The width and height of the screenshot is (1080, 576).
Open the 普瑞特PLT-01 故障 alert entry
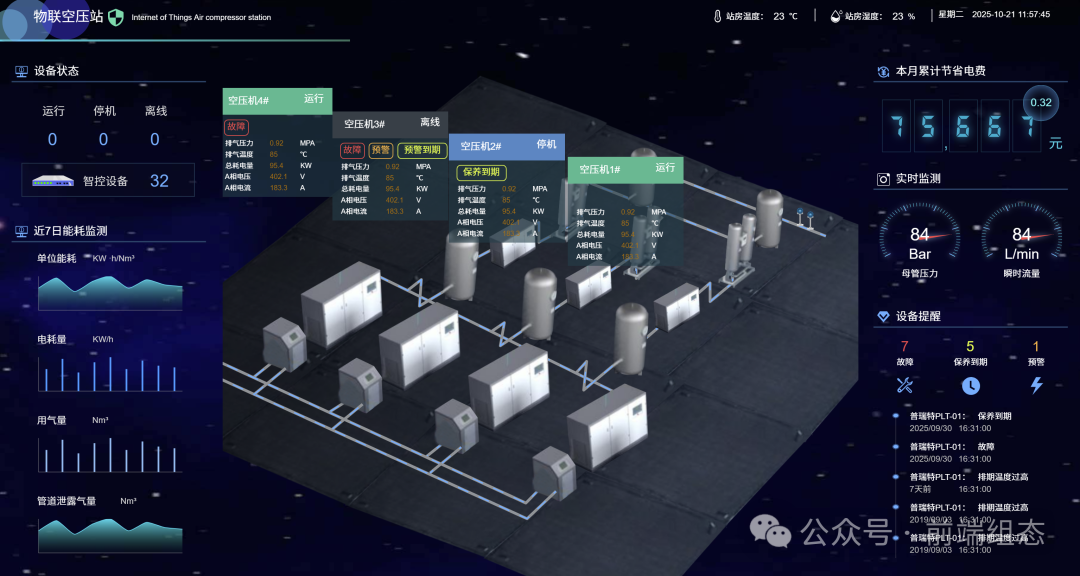tap(952, 453)
